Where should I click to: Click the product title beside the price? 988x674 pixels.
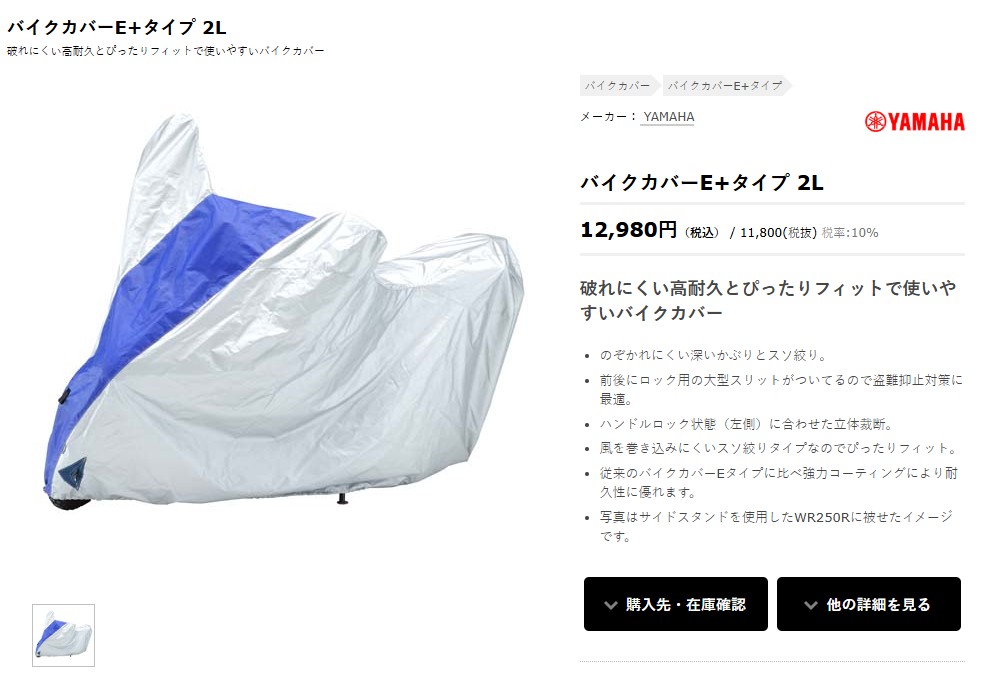coord(701,182)
